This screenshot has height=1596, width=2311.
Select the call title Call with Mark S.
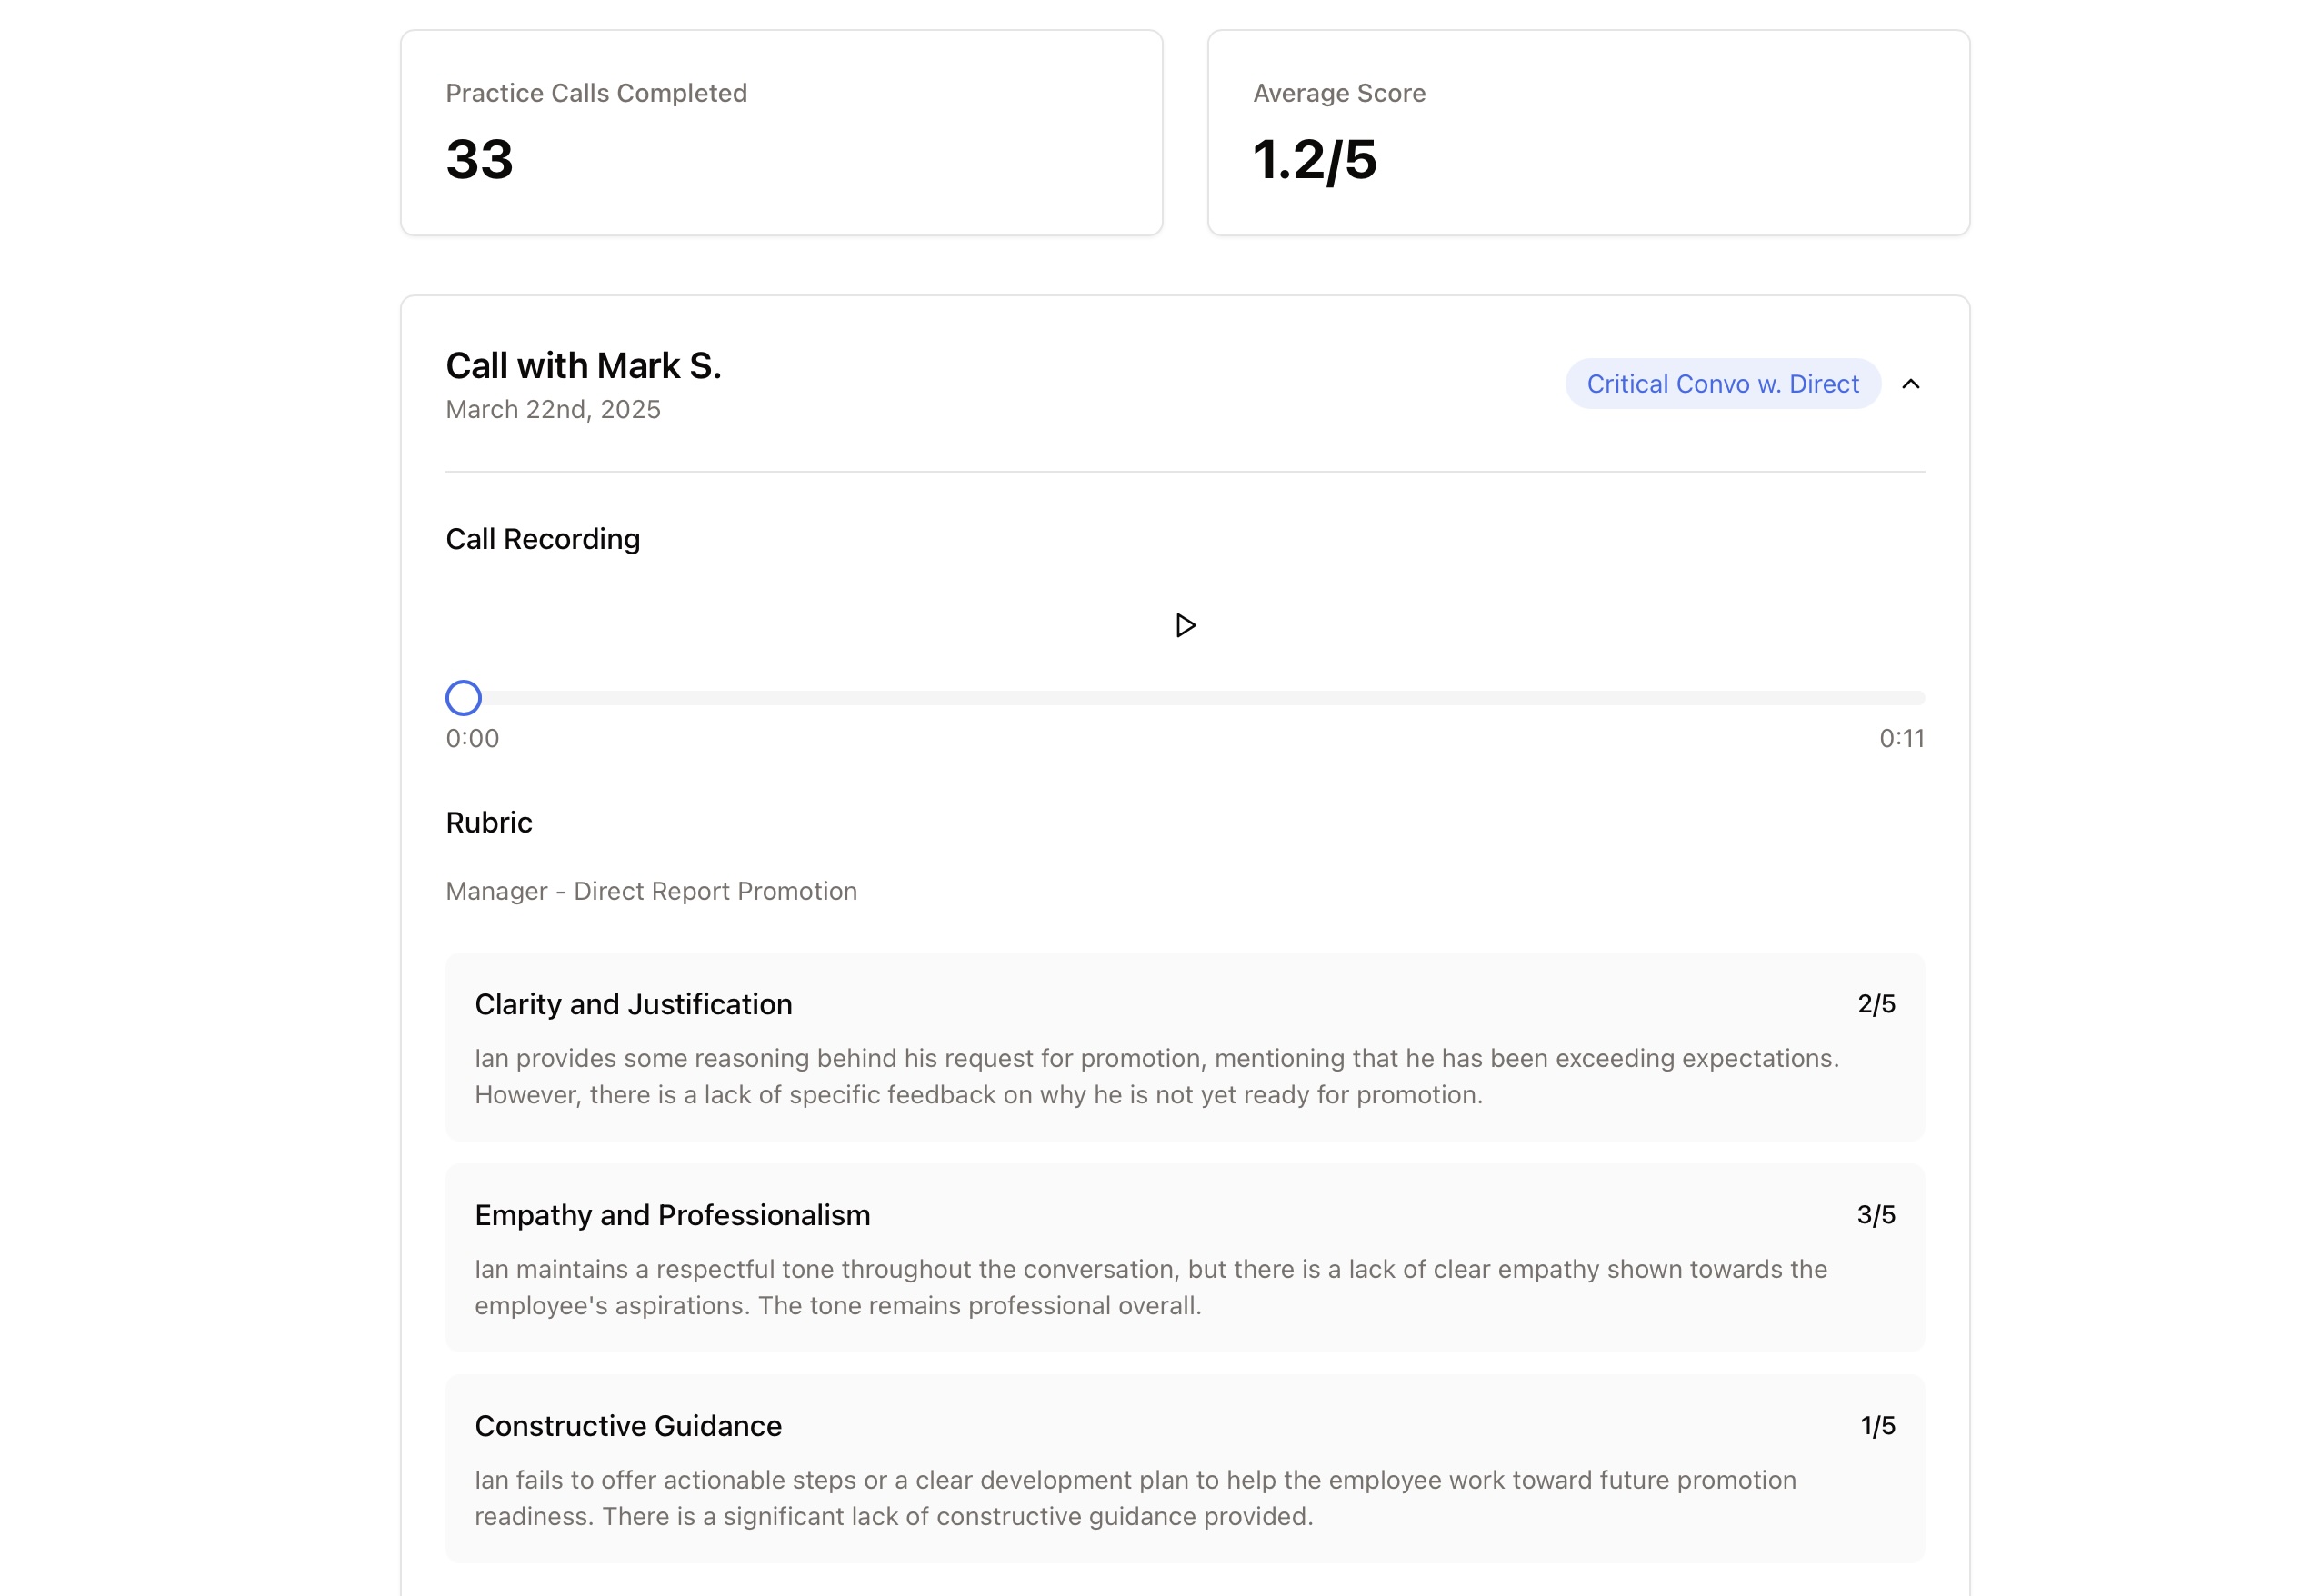point(583,366)
